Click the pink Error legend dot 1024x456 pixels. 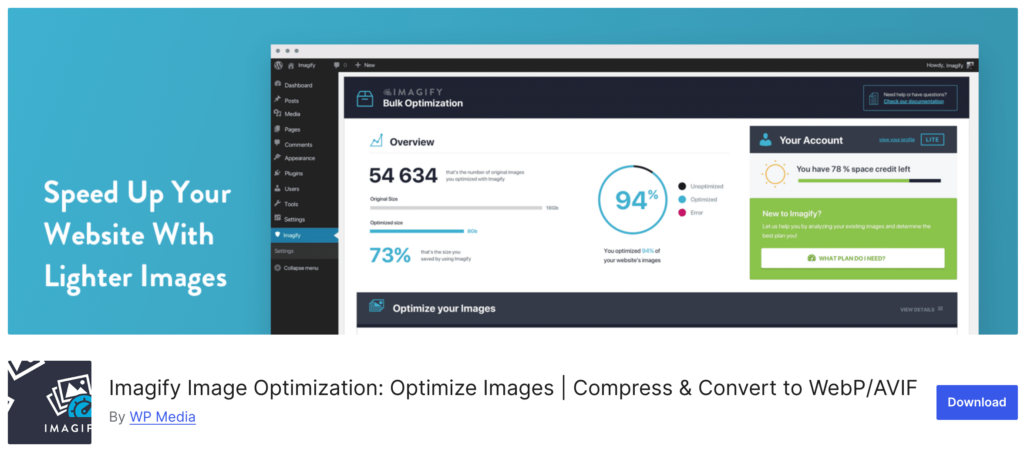point(682,212)
